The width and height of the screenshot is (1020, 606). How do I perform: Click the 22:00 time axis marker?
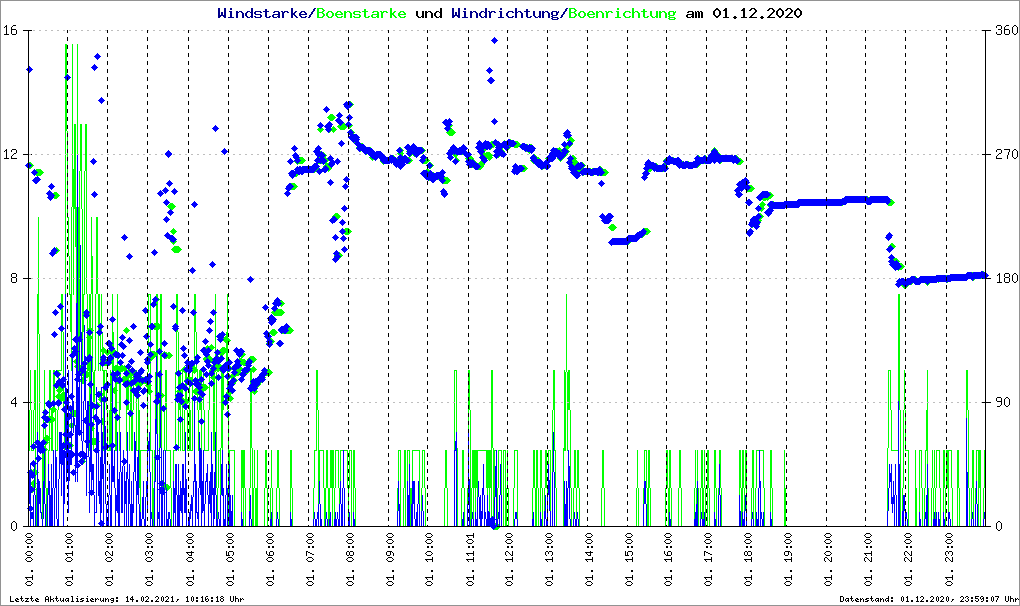pos(909,558)
